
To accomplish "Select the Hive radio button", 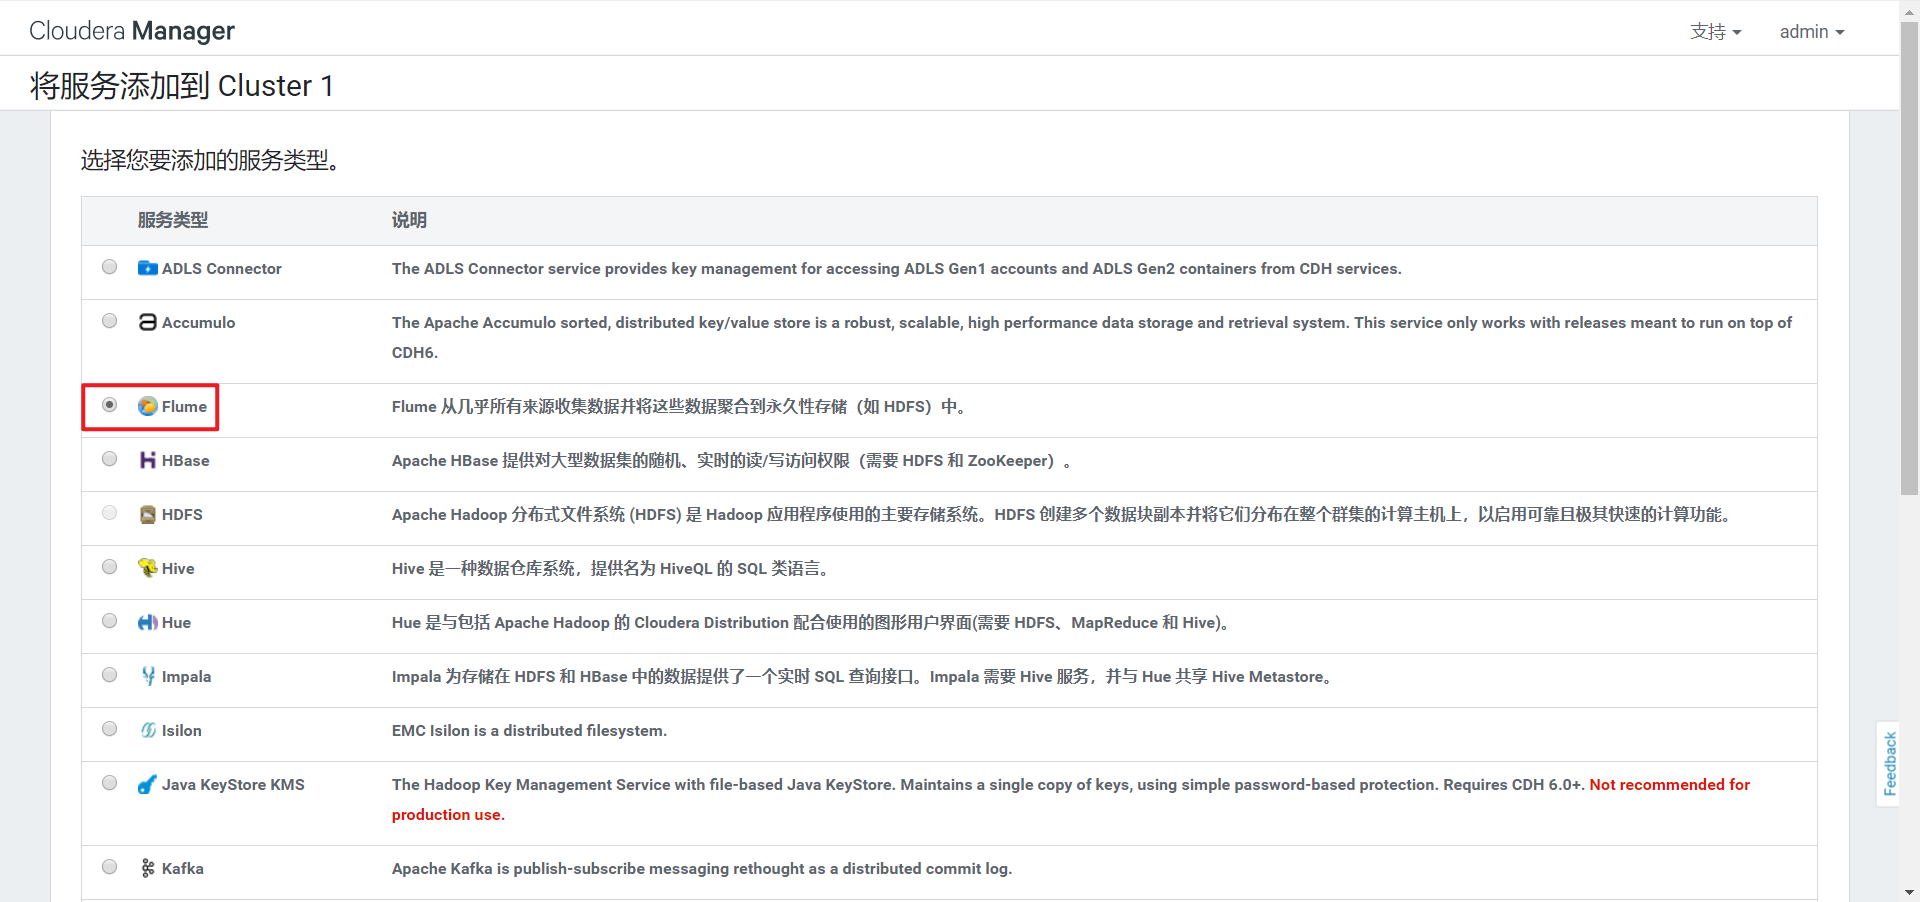I will tap(110, 567).
